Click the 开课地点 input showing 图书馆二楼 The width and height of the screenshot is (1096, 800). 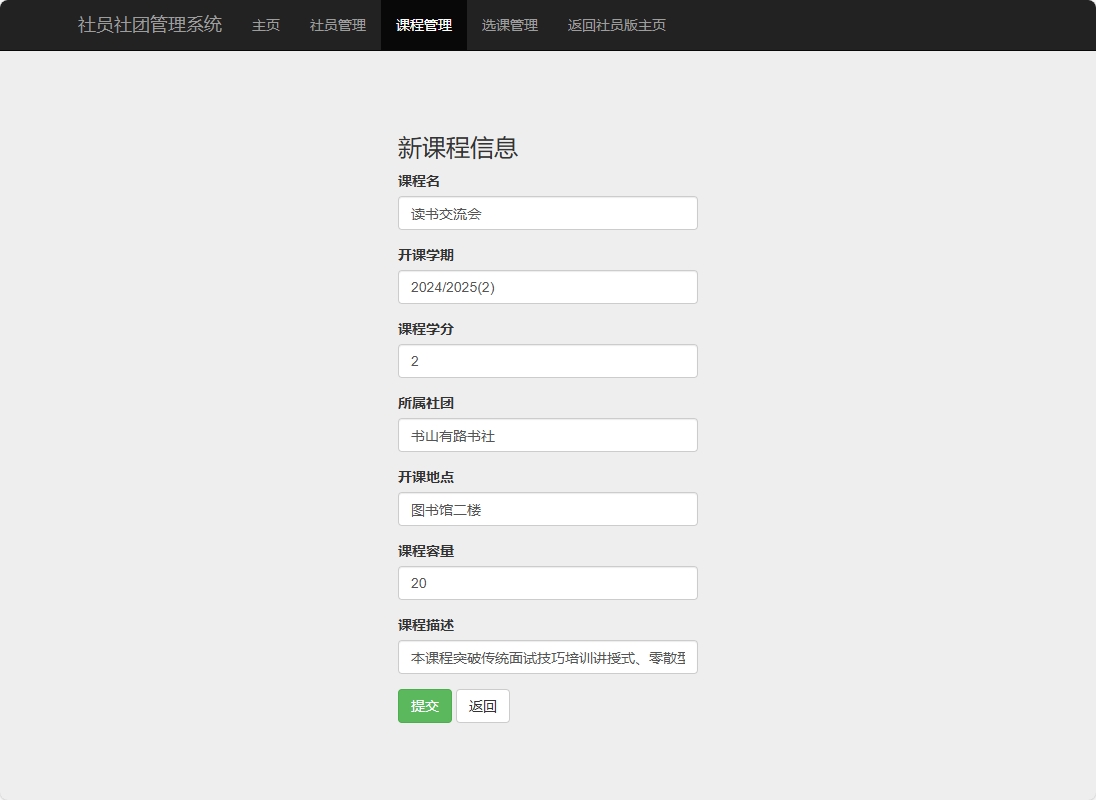pos(547,509)
